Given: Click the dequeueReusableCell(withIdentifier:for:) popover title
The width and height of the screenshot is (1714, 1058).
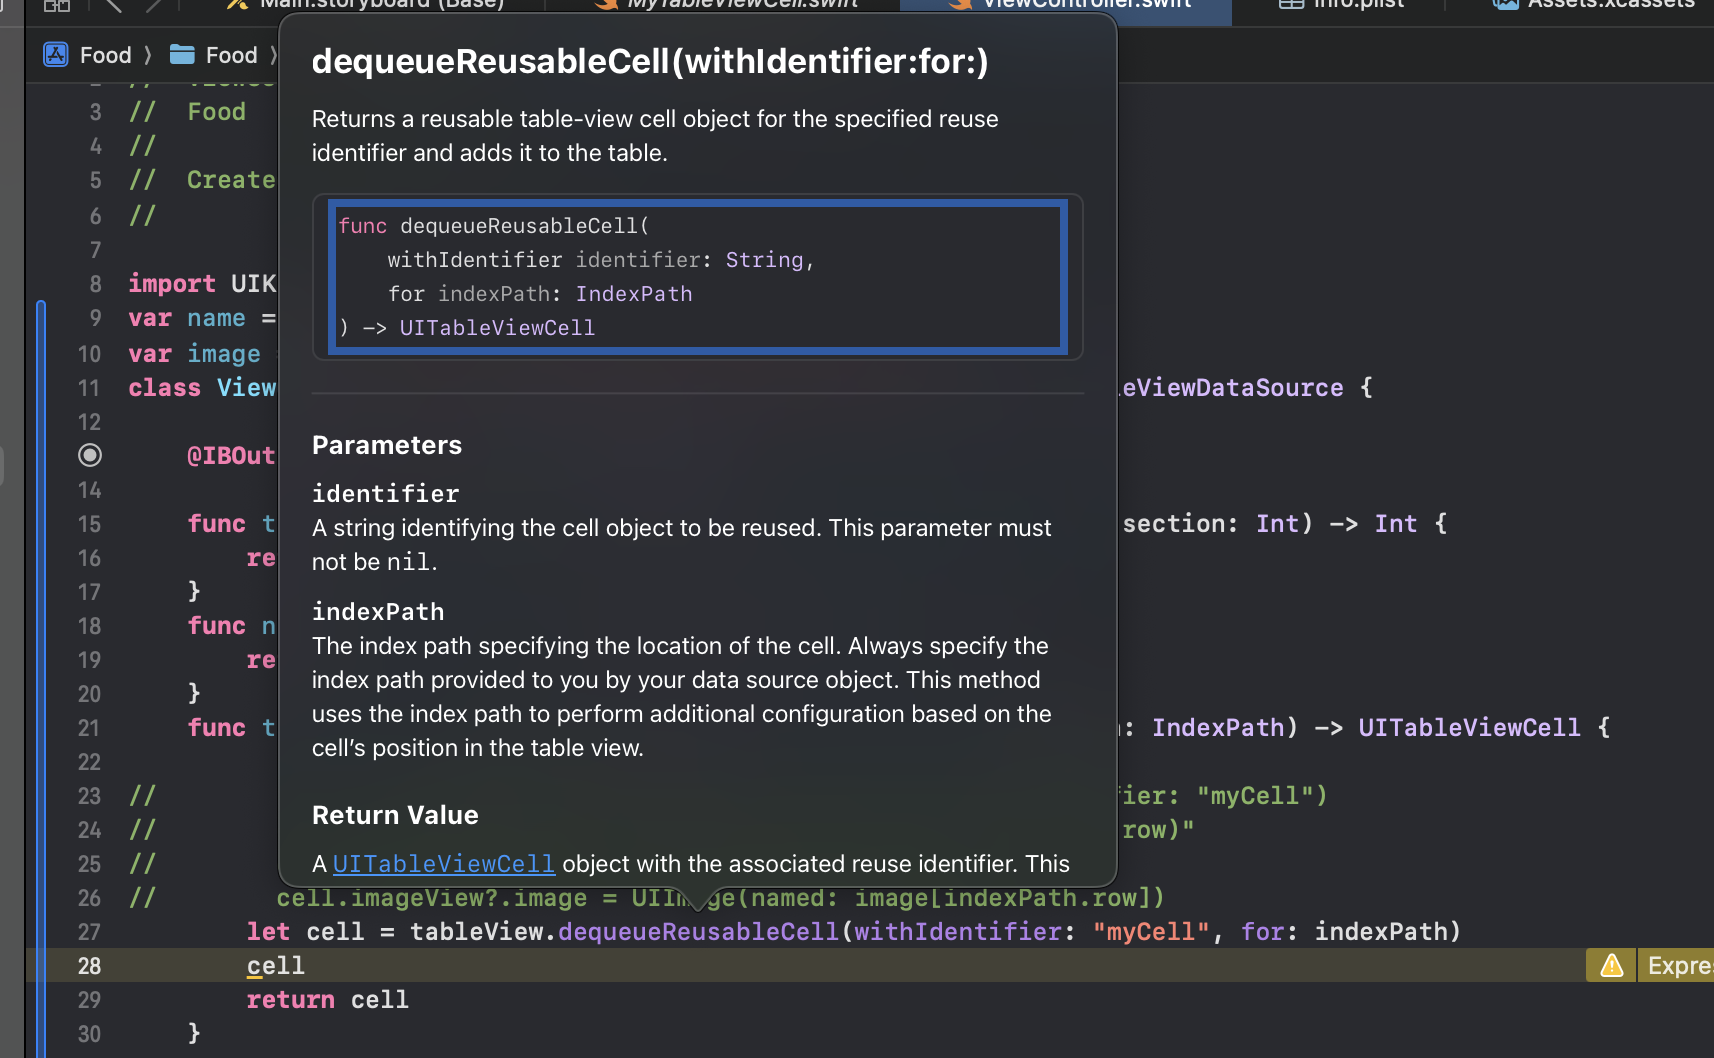Looking at the screenshot, I should [x=650, y=61].
